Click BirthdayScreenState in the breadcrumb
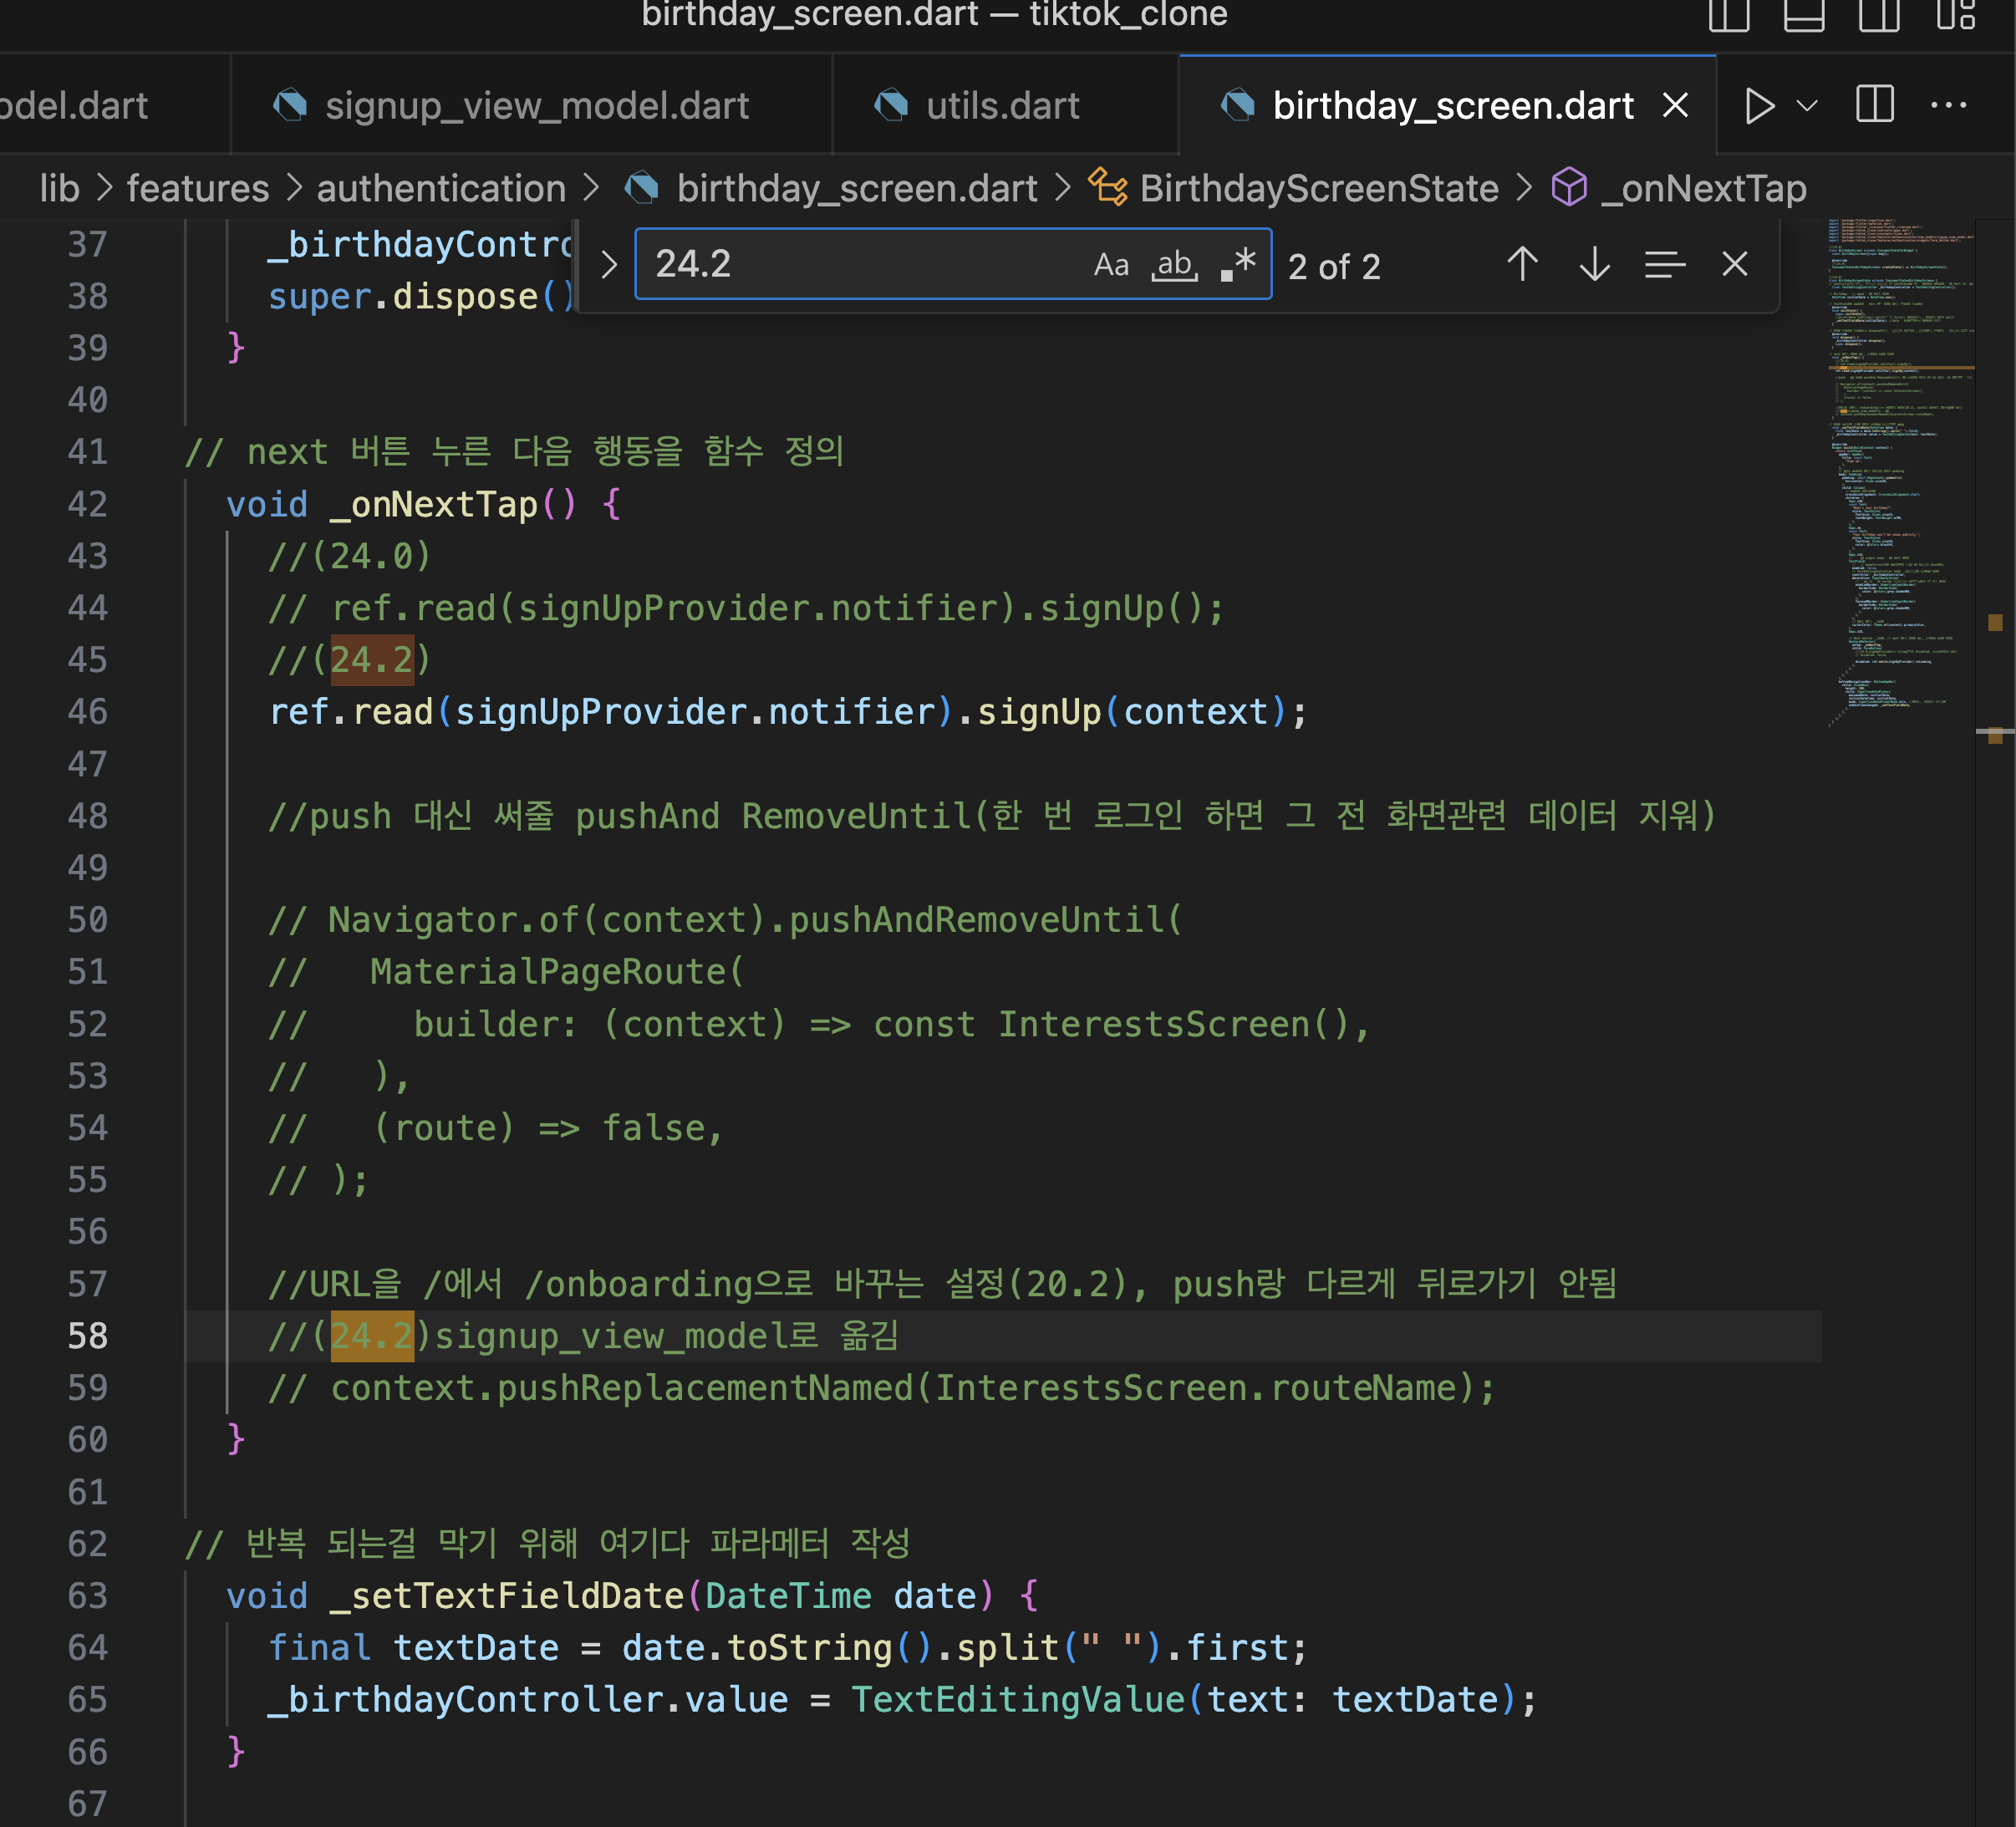The width and height of the screenshot is (2016, 1827). (1318, 188)
